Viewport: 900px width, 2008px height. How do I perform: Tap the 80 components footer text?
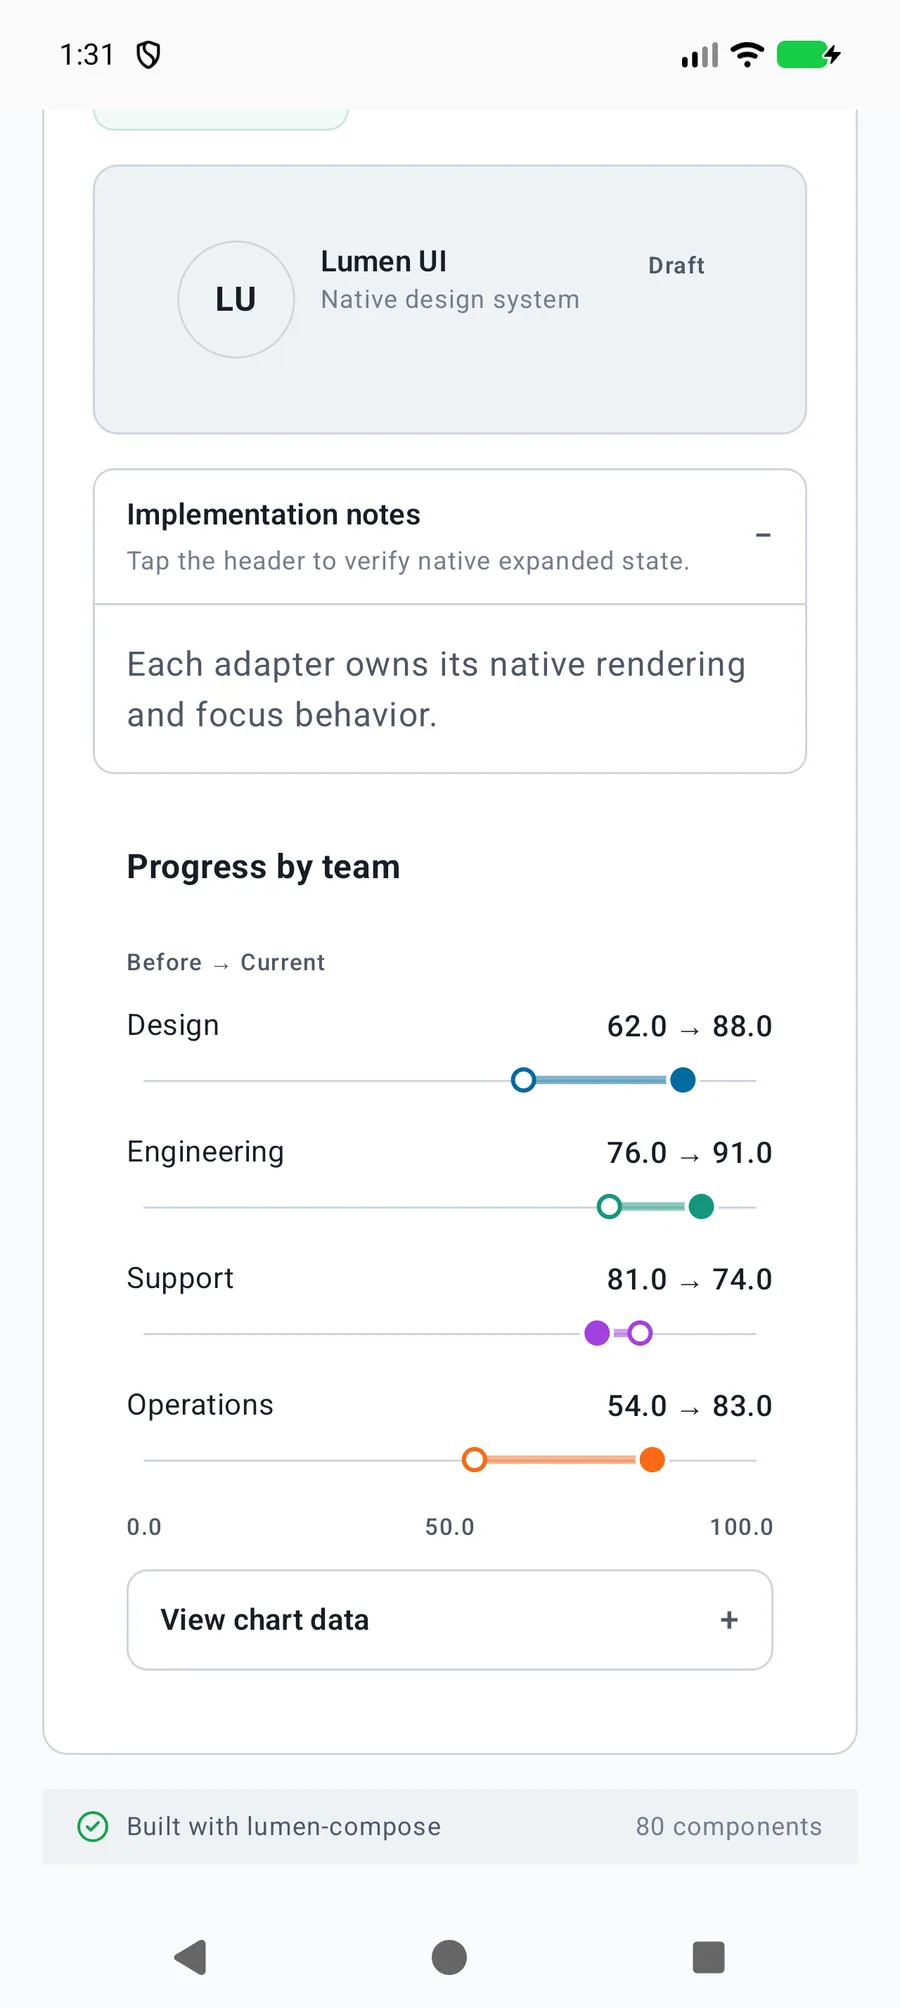(x=729, y=1827)
